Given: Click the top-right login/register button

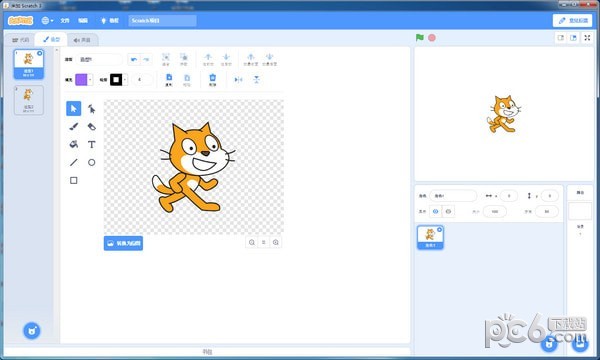Looking at the screenshot, I should [x=572, y=20].
